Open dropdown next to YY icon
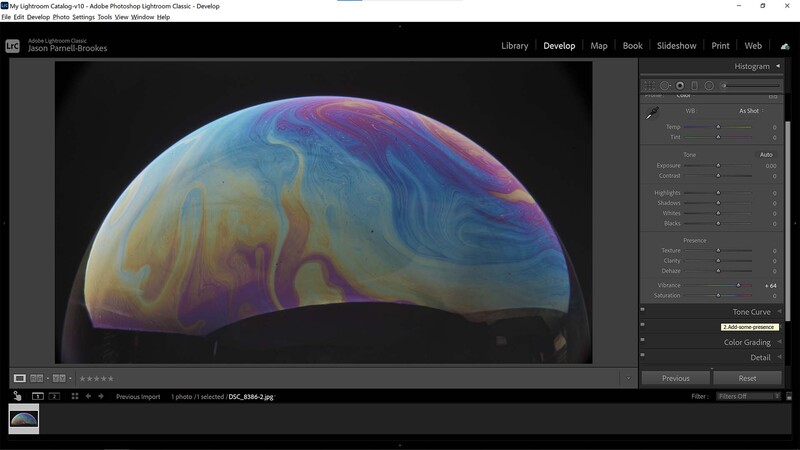The image size is (800, 450). (x=70, y=379)
